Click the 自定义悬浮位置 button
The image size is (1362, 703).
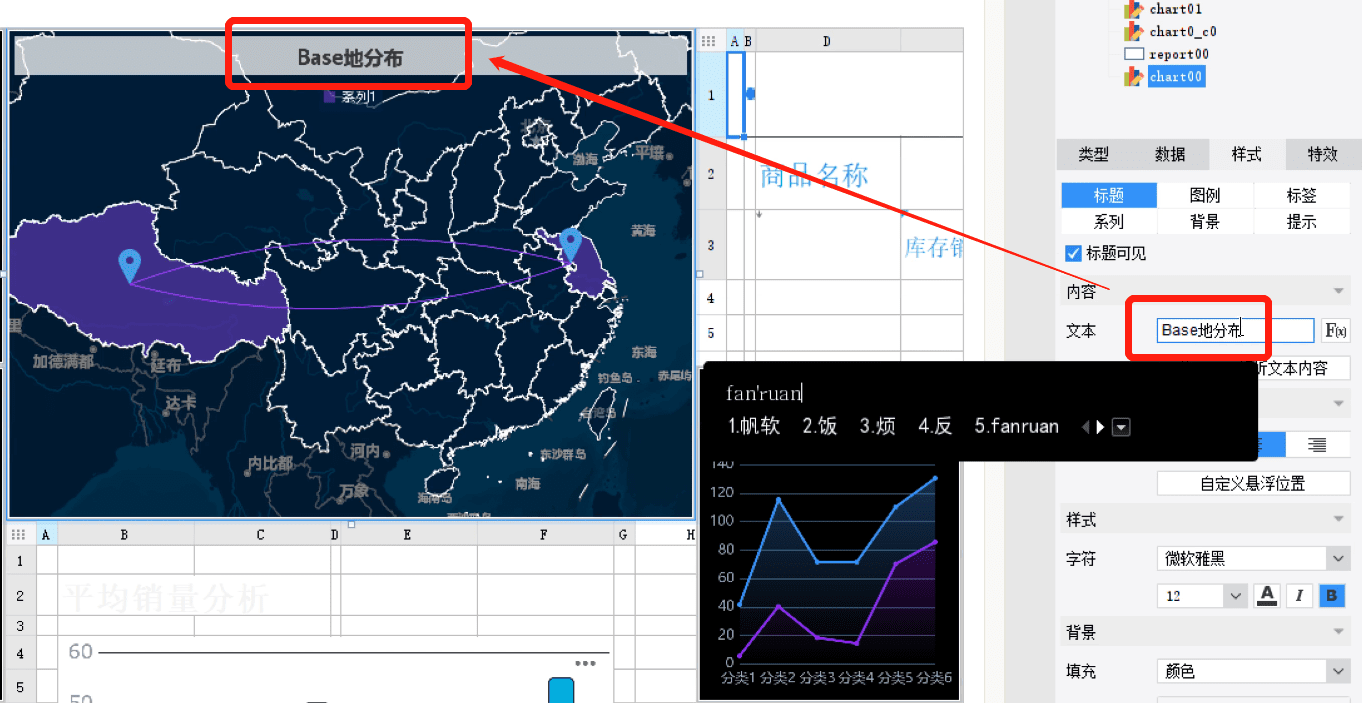tap(1253, 484)
